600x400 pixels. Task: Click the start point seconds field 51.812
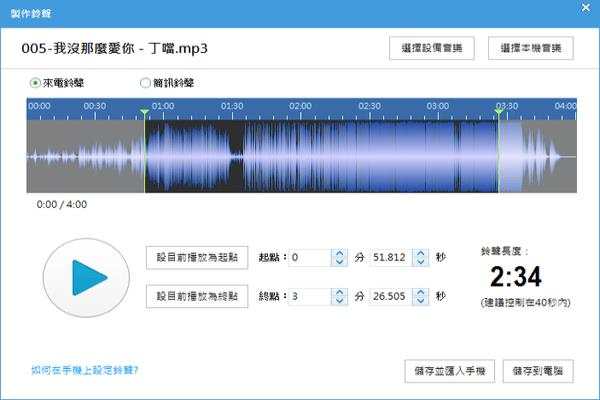(390, 258)
